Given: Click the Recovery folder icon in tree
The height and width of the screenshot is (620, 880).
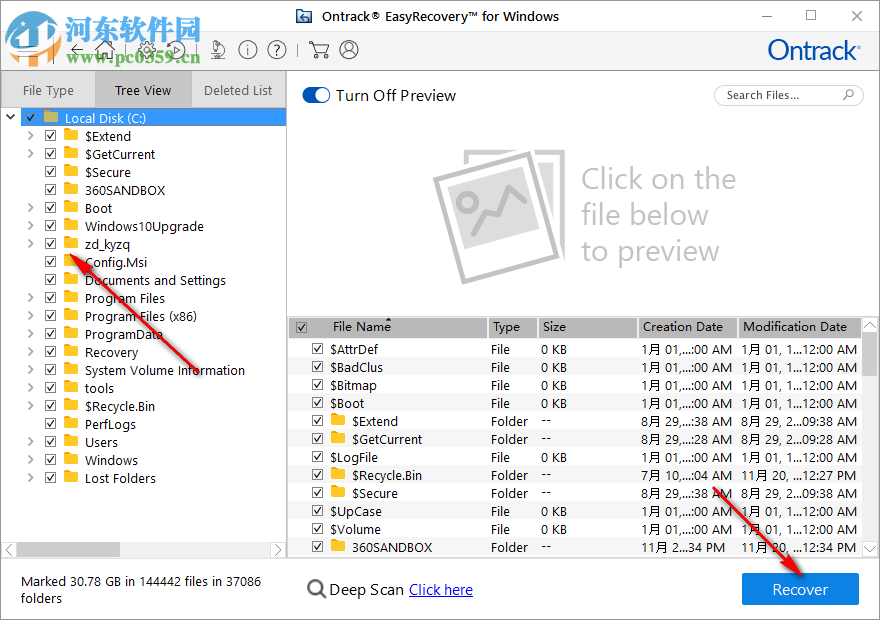Looking at the screenshot, I should click(x=71, y=351).
